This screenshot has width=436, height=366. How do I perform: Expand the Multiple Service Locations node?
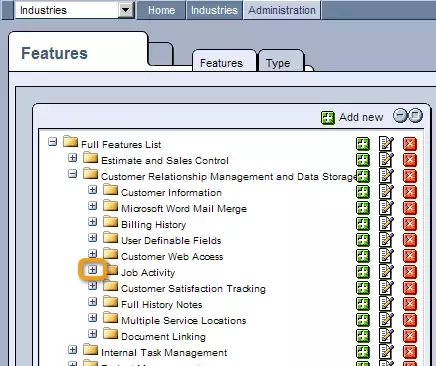click(x=93, y=318)
